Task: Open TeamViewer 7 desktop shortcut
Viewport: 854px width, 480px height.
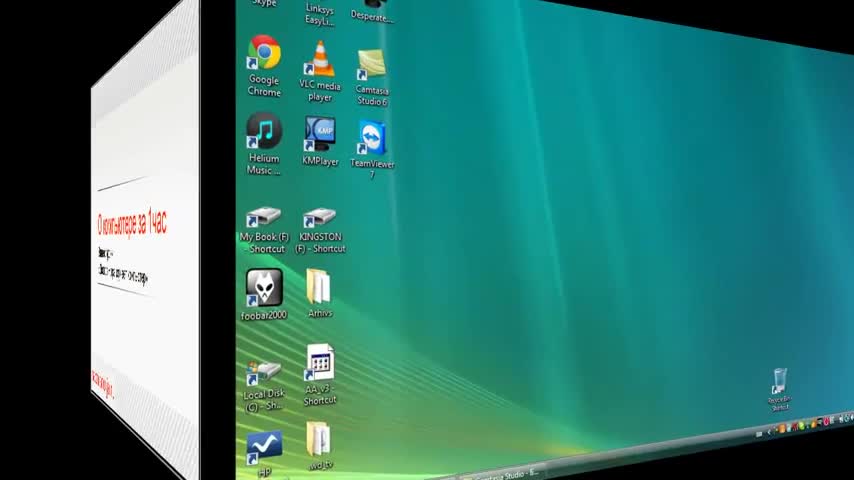Action: click(x=373, y=149)
